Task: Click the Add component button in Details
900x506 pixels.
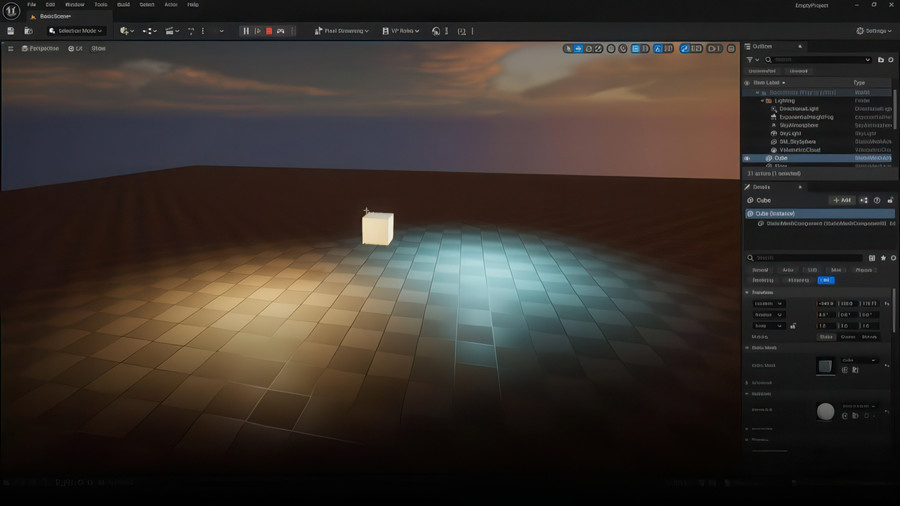Action: [x=842, y=200]
